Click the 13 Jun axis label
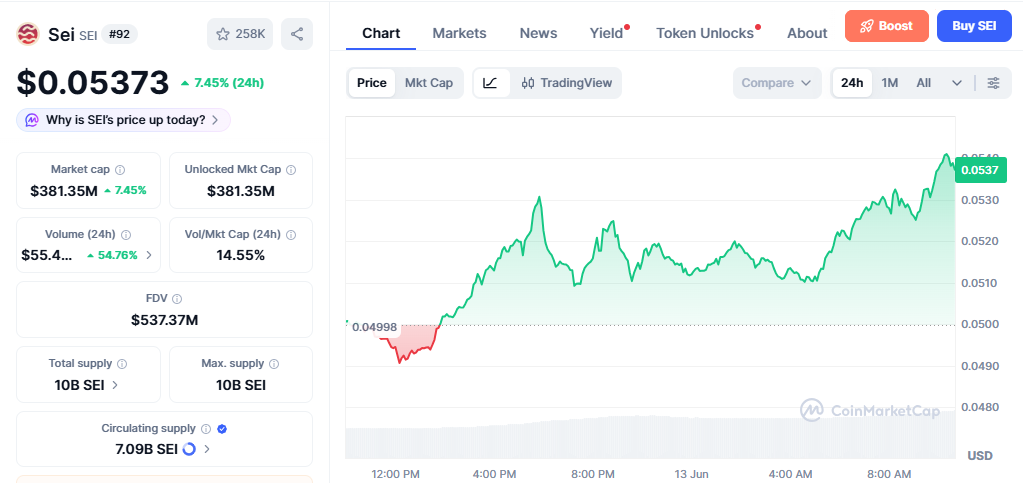Image resolution: width=1023 pixels, height=483 pixels. (691, 474)
